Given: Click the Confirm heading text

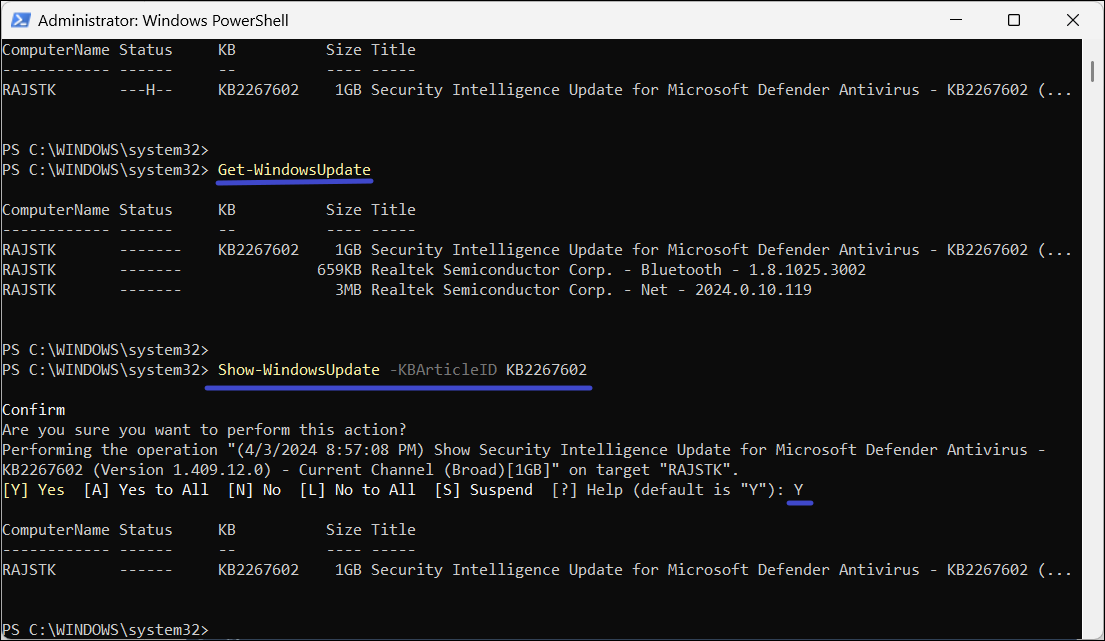Looking at the screenshot, I should (33, 410).
